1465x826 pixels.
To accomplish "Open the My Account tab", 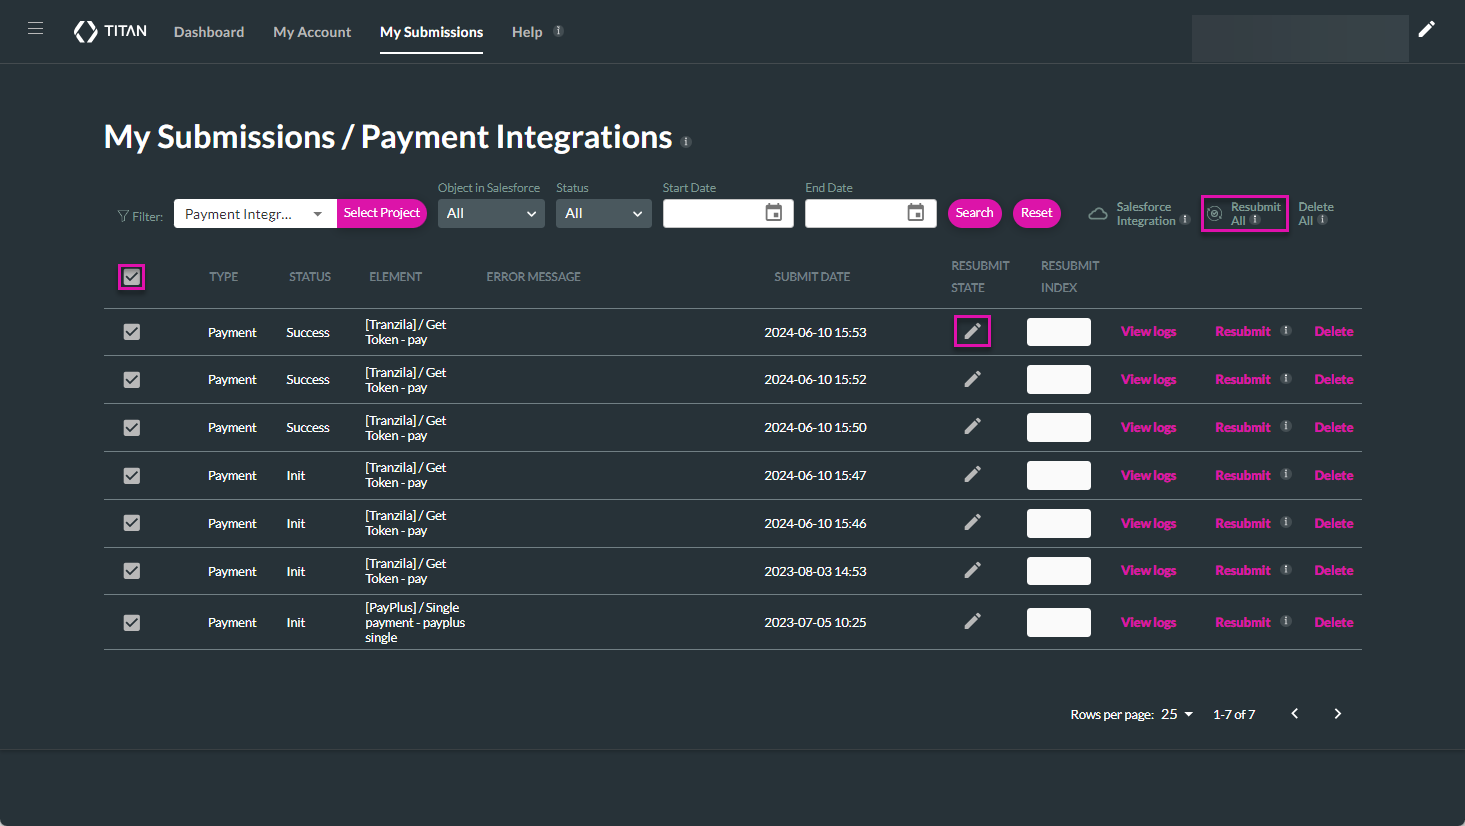I will 312,32.
